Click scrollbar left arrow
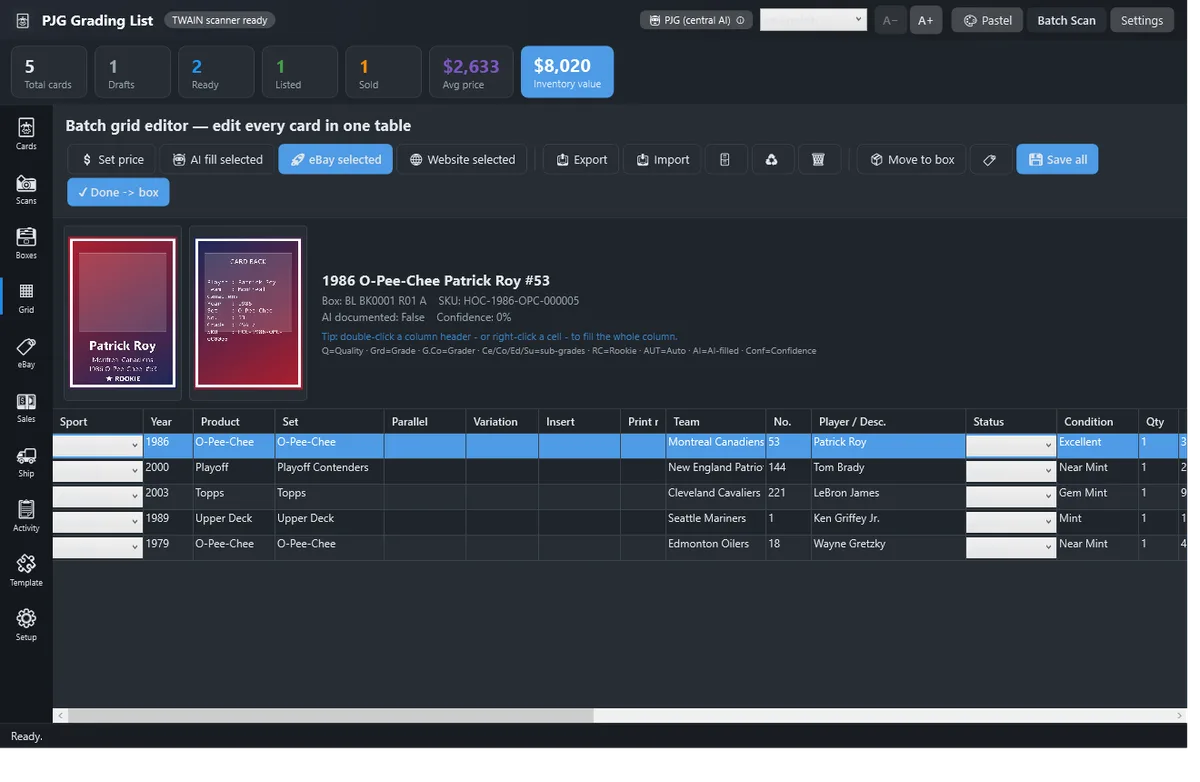The image size is (1200, 782). 60,716
